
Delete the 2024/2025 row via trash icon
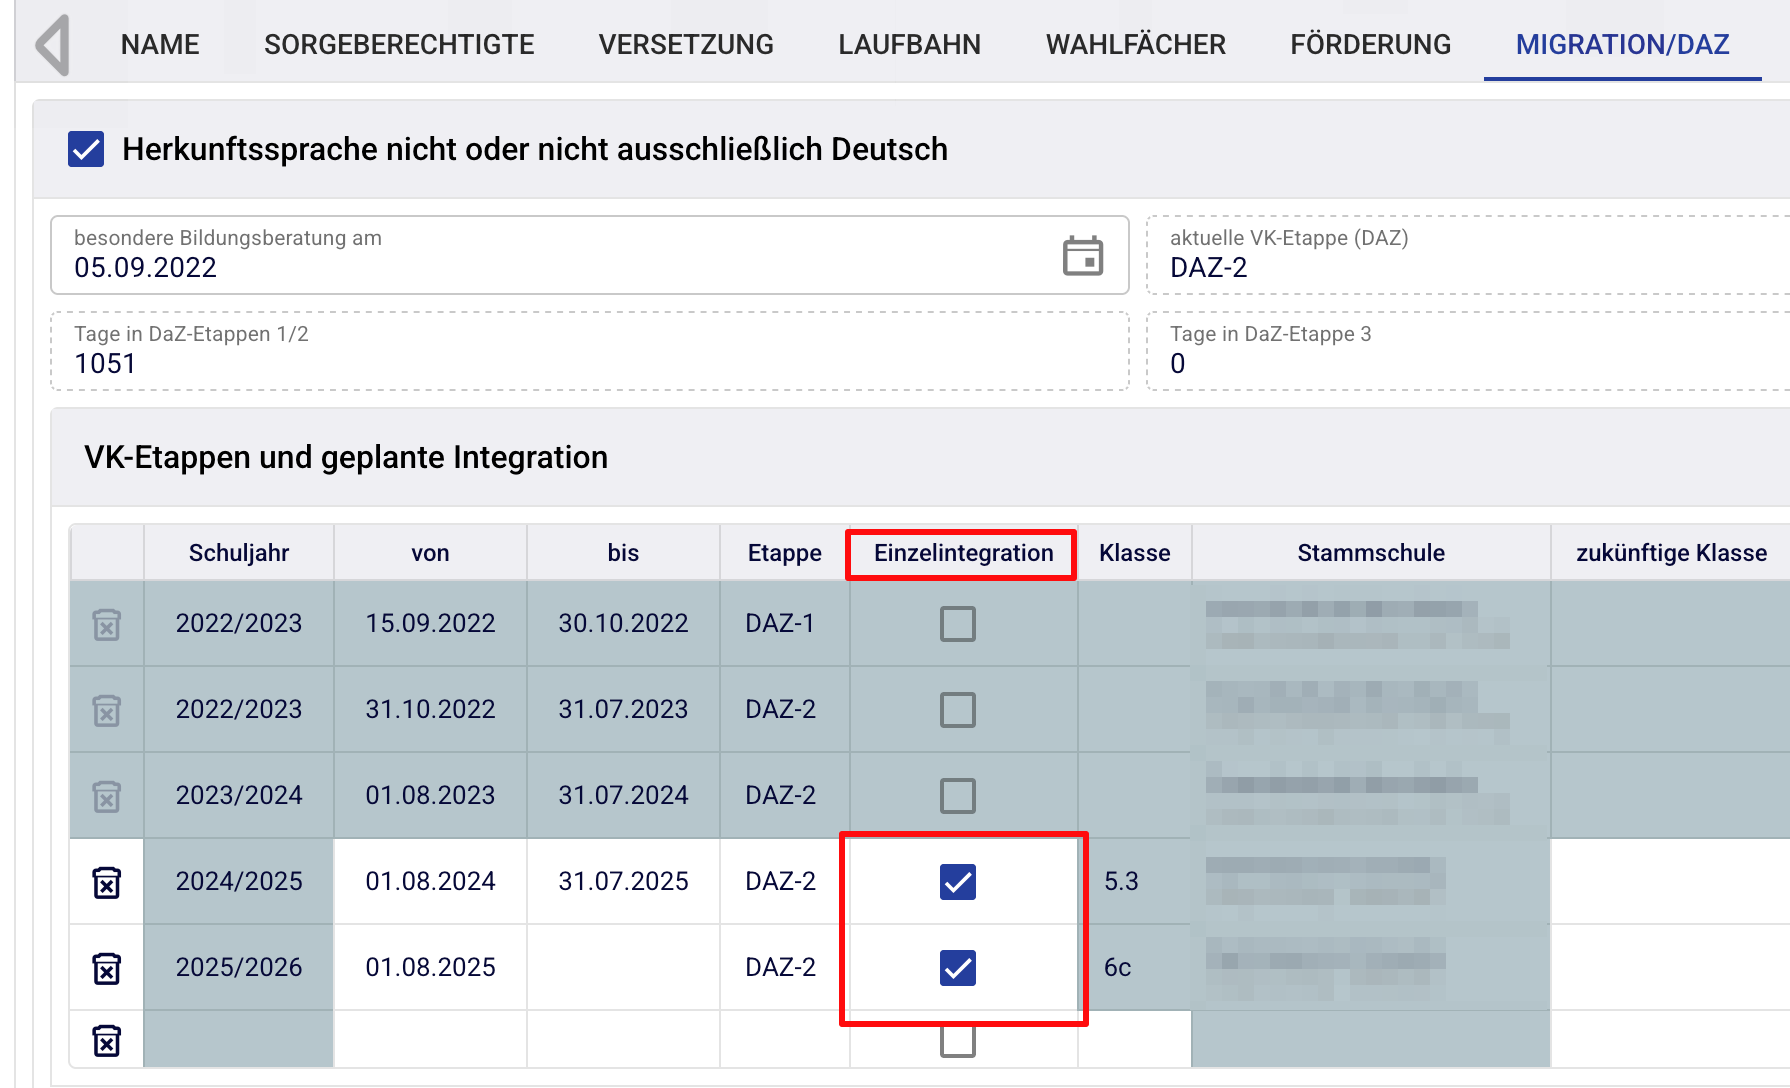[x=107, y=882]
